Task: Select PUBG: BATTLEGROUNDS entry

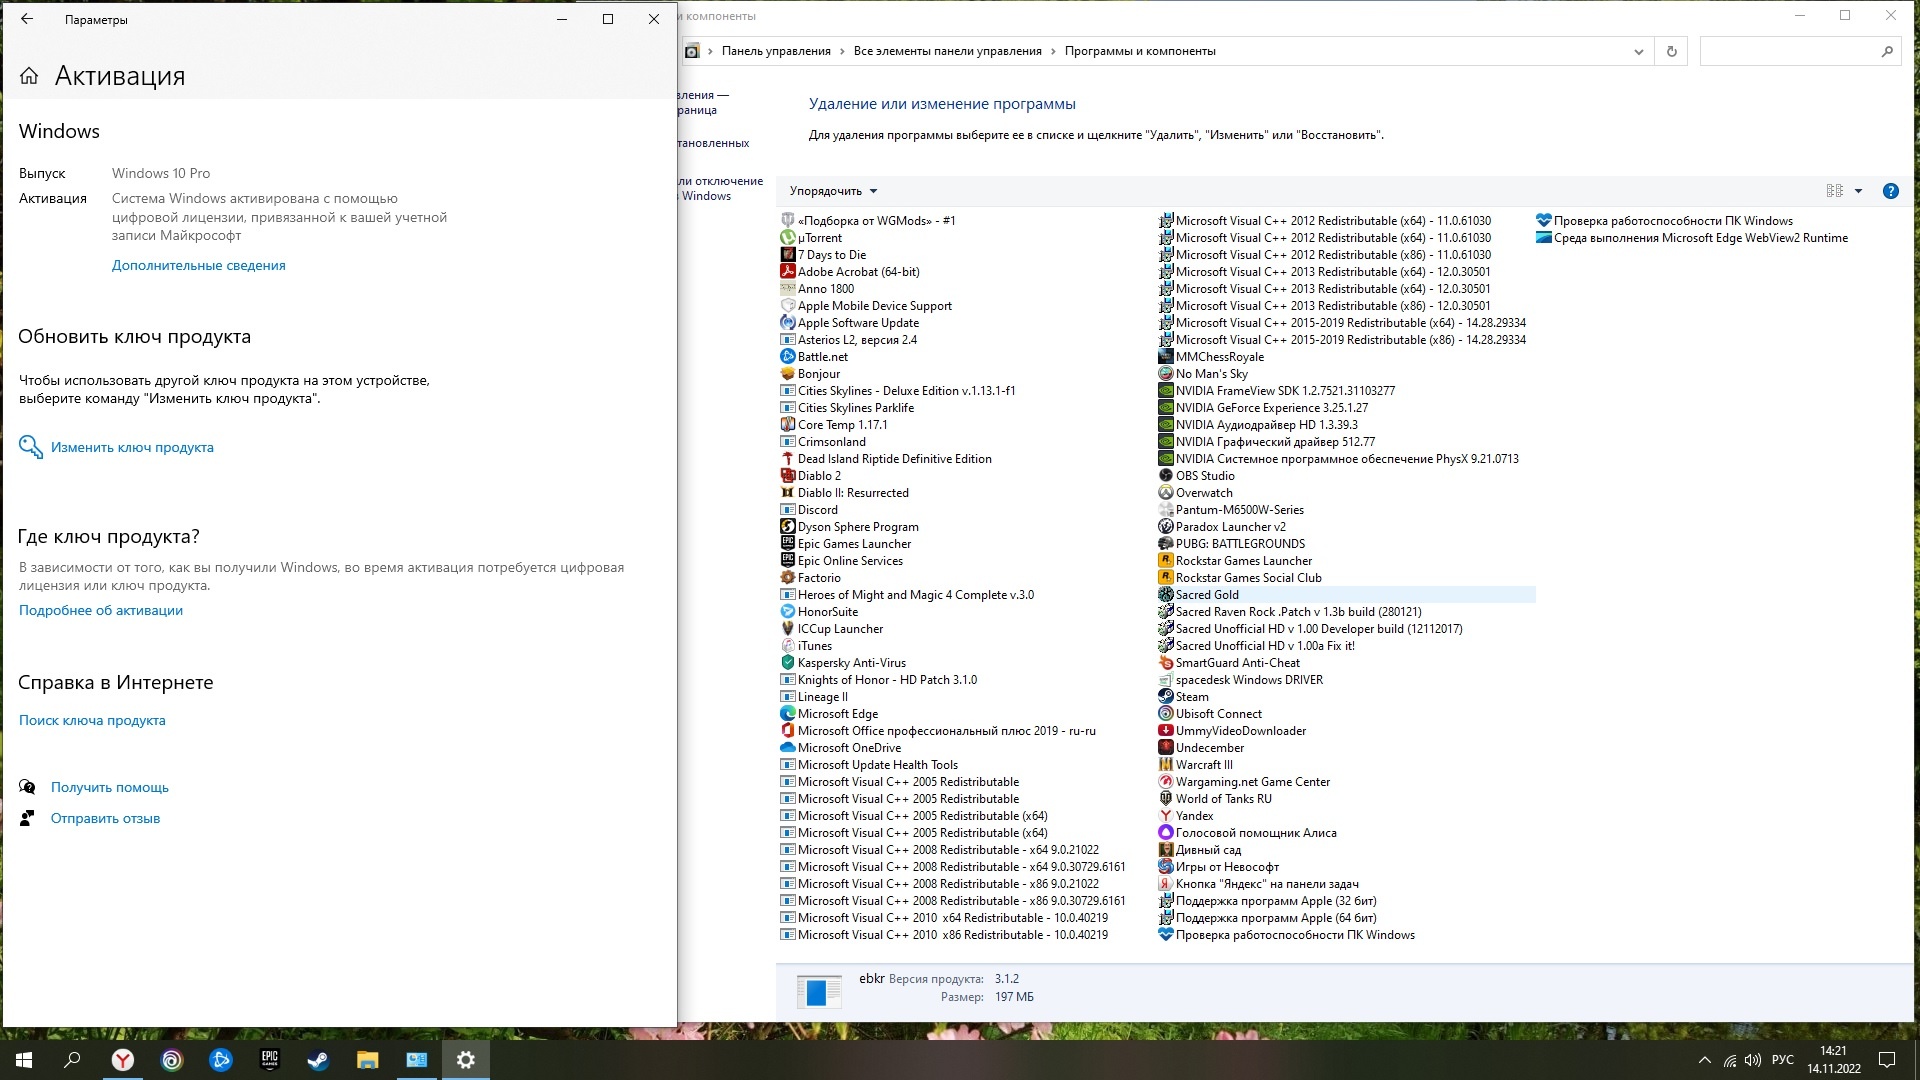Action: pyautogui.click(x=1240, y=544)
